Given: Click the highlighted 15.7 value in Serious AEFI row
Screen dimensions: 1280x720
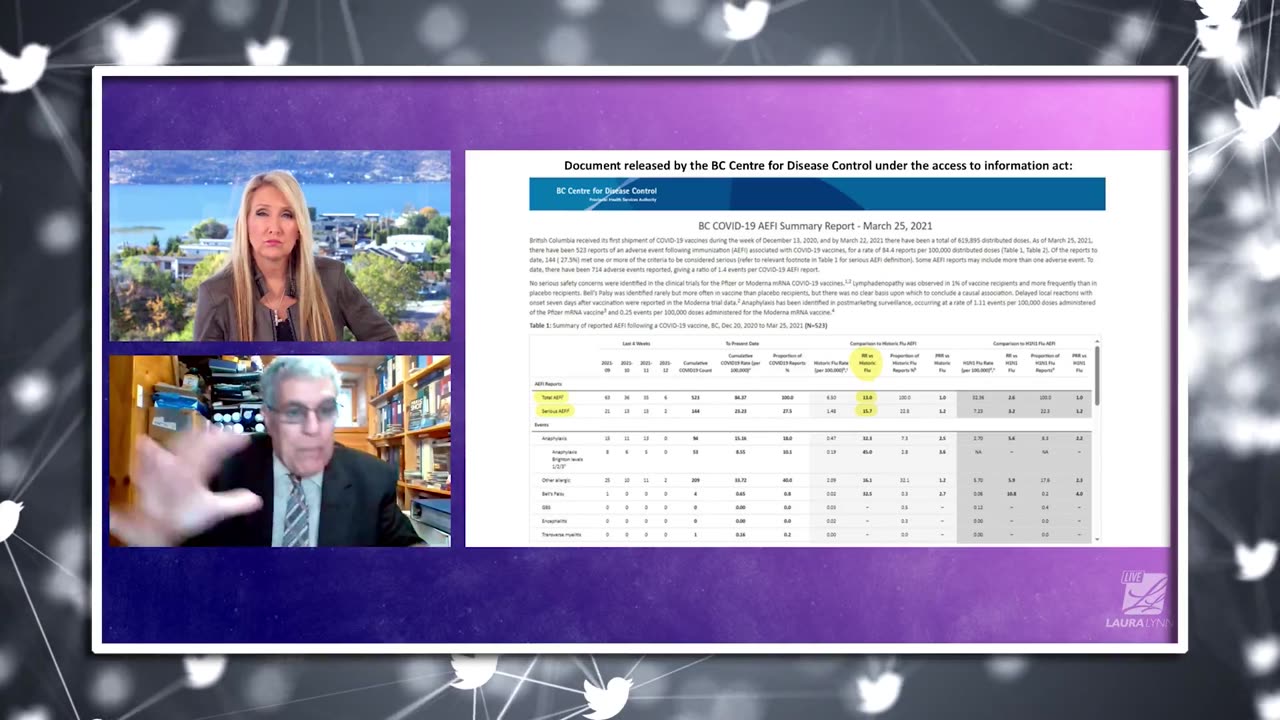Looking at the screenshot, I should click(x=867, y=411).
